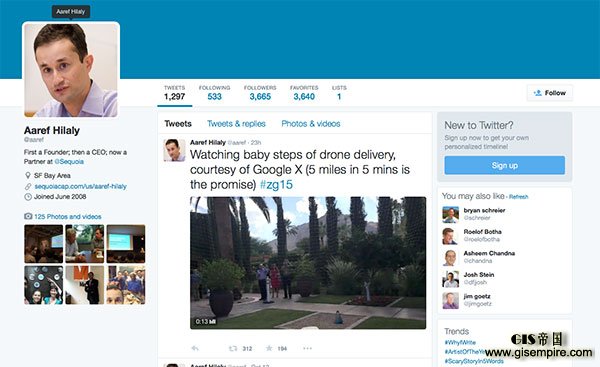Screen dimensions: 600x367
Task: Open group photo thumbnail in blue shirts
Action: click(126, 285)
